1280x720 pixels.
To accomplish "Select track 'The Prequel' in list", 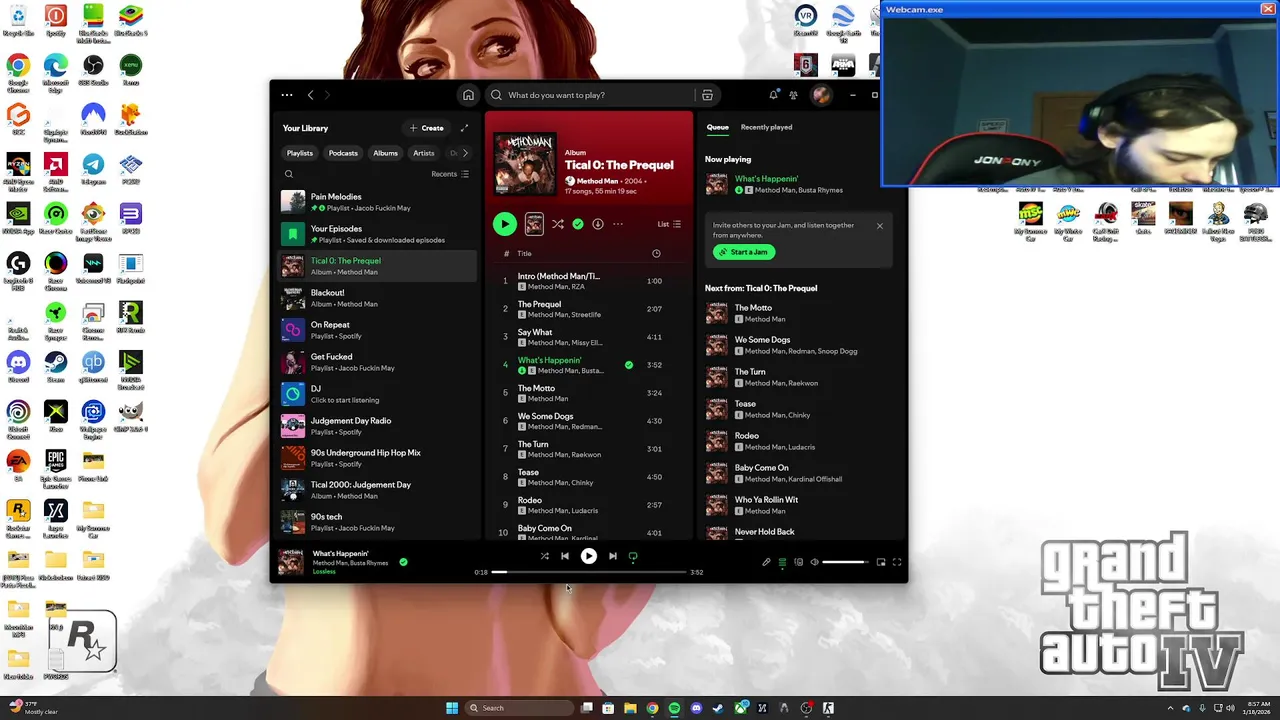I will (x=589, y=309).
